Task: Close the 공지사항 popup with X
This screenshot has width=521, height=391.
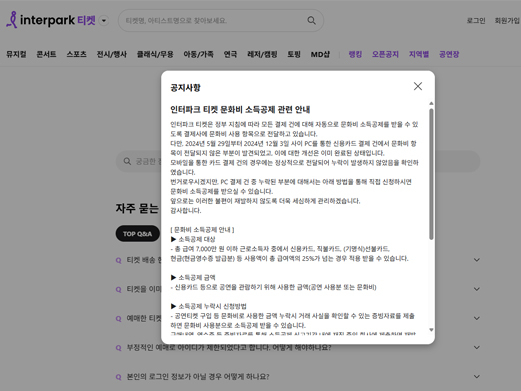Action: (x=418, y=86)
